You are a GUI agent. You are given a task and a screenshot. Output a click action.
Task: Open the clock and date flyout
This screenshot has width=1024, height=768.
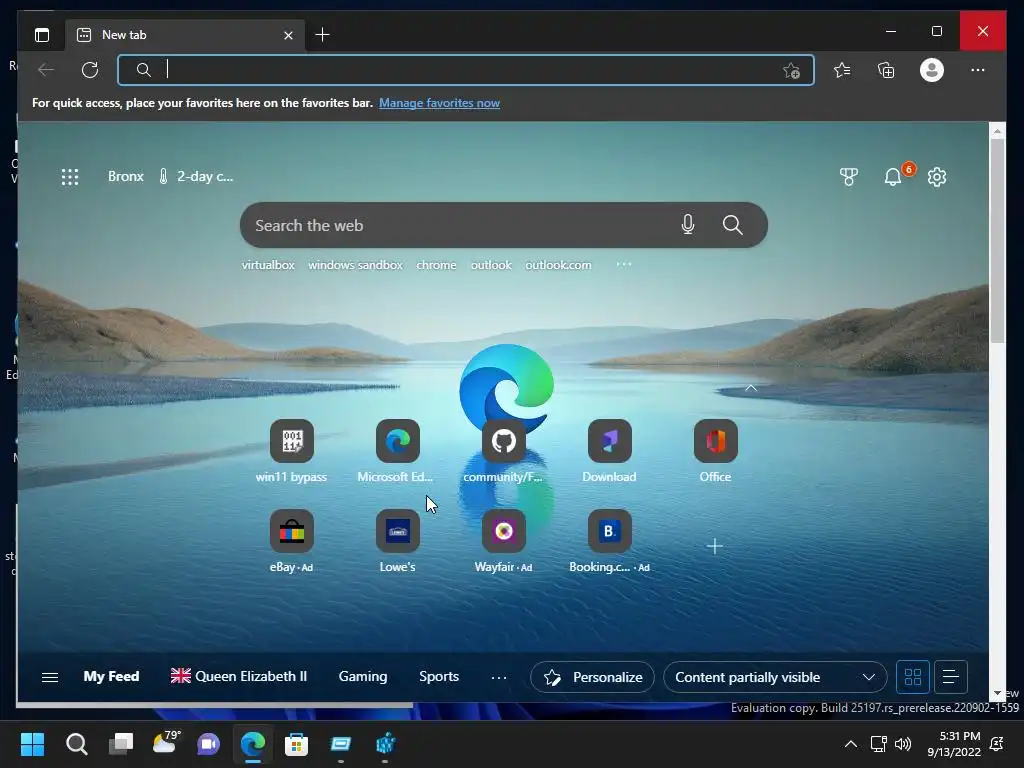[954, 744]
